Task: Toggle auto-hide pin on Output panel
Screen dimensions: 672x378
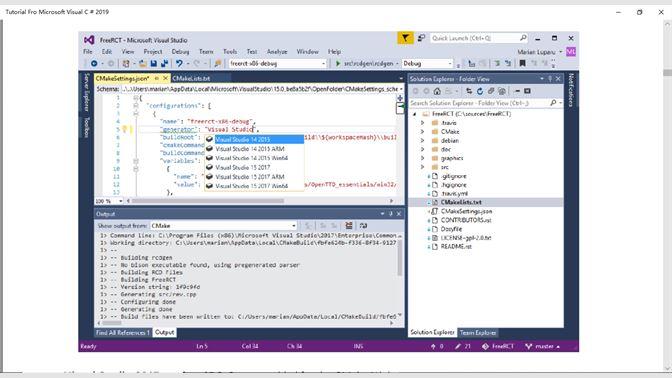Action: (x=390, y=213)
